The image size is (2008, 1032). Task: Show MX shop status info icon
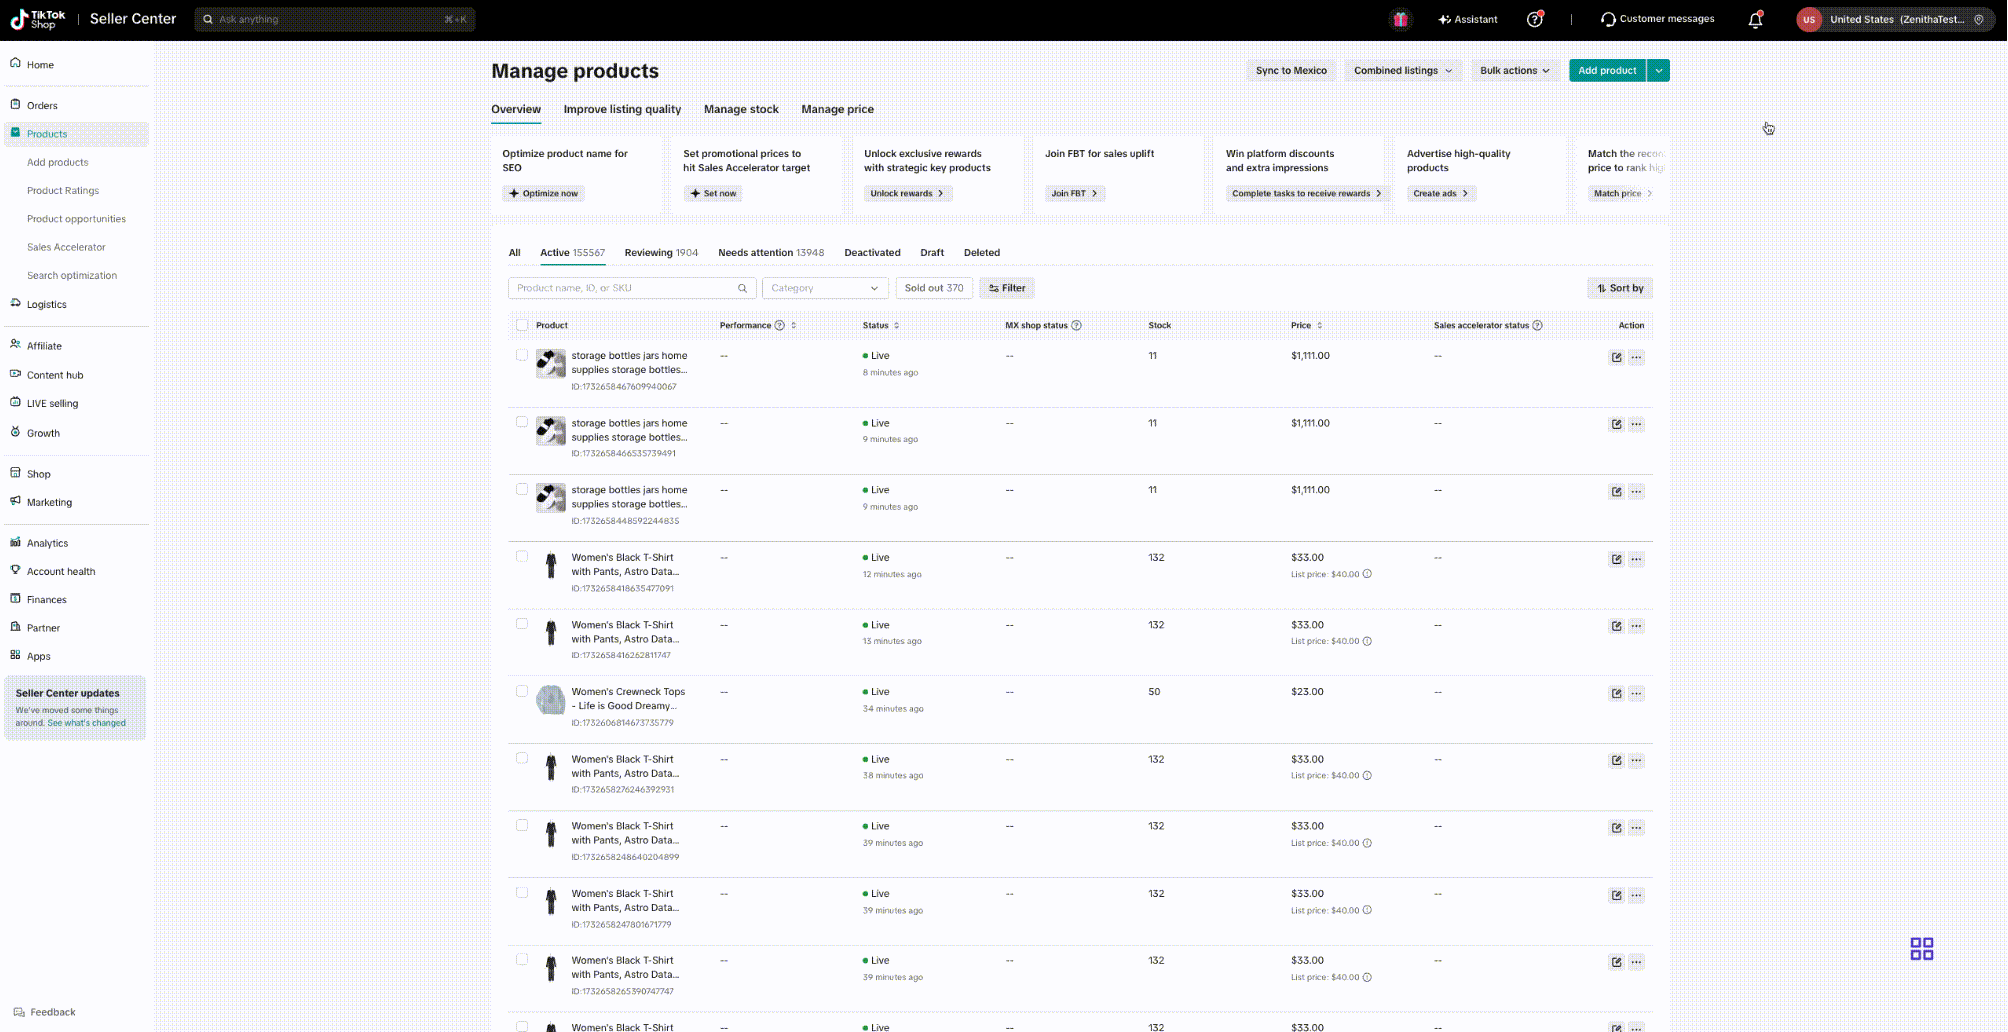tap(1076, 325)
